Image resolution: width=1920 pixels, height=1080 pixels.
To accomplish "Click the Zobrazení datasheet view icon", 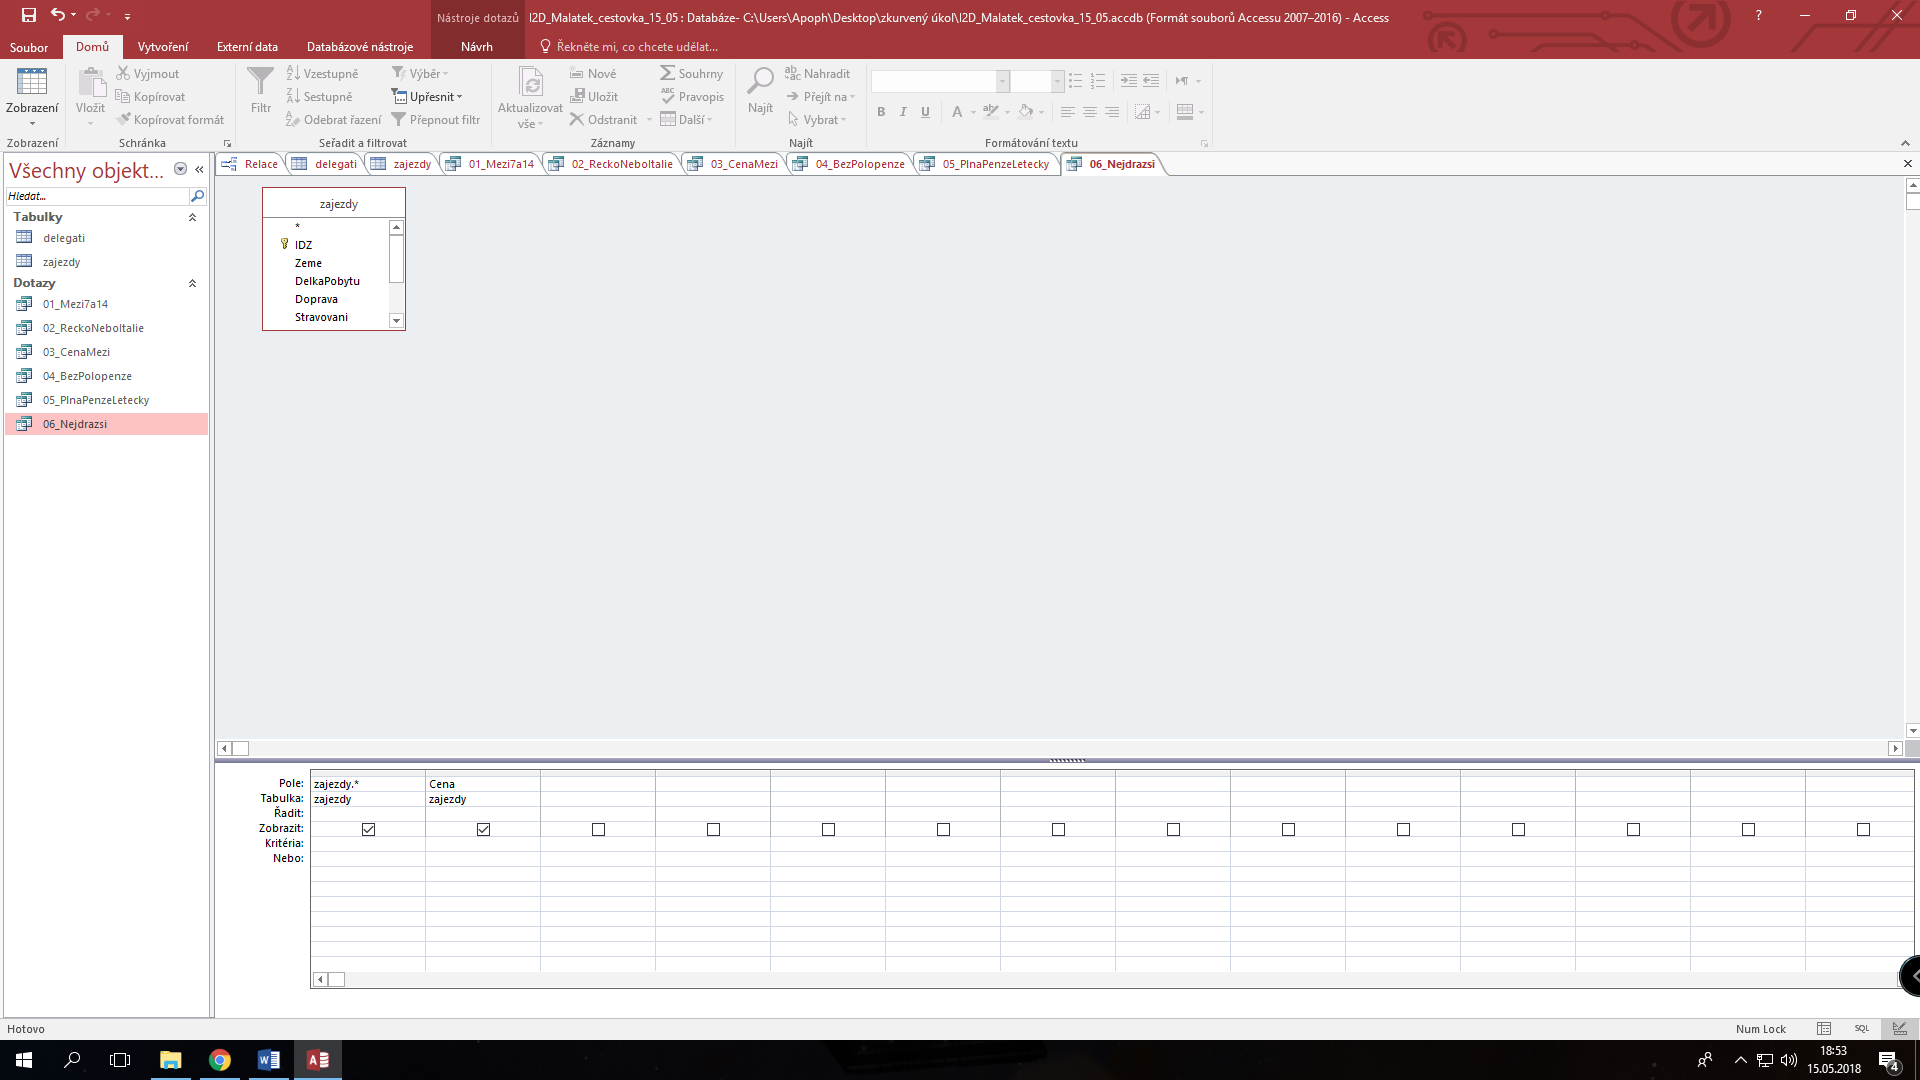I will pyautogui.click(x=32, y=83).
